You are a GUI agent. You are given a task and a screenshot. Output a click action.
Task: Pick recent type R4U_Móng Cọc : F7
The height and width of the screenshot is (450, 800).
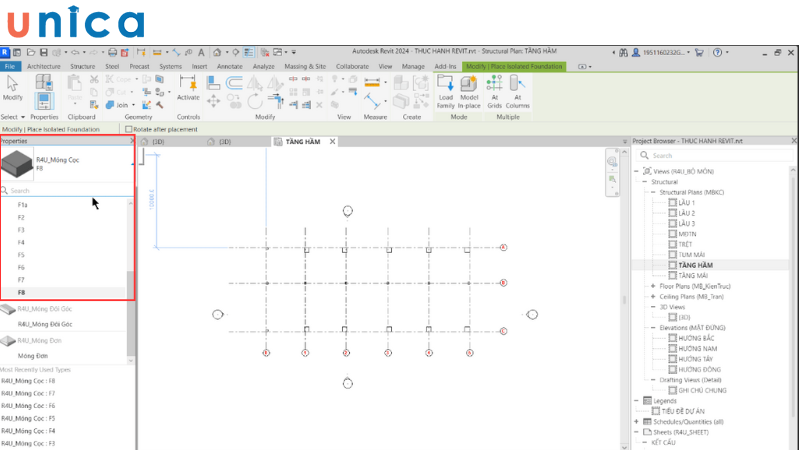click(28, 394)
